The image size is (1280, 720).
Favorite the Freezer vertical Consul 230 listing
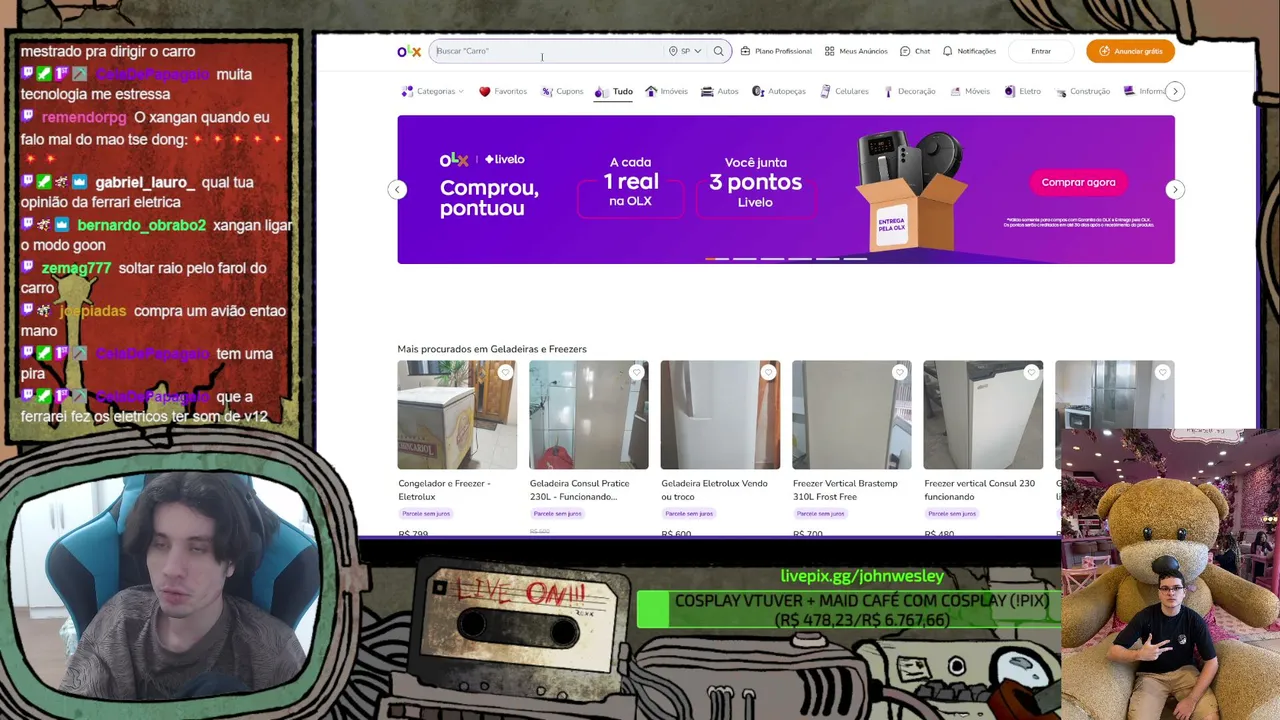point(1031,372)
